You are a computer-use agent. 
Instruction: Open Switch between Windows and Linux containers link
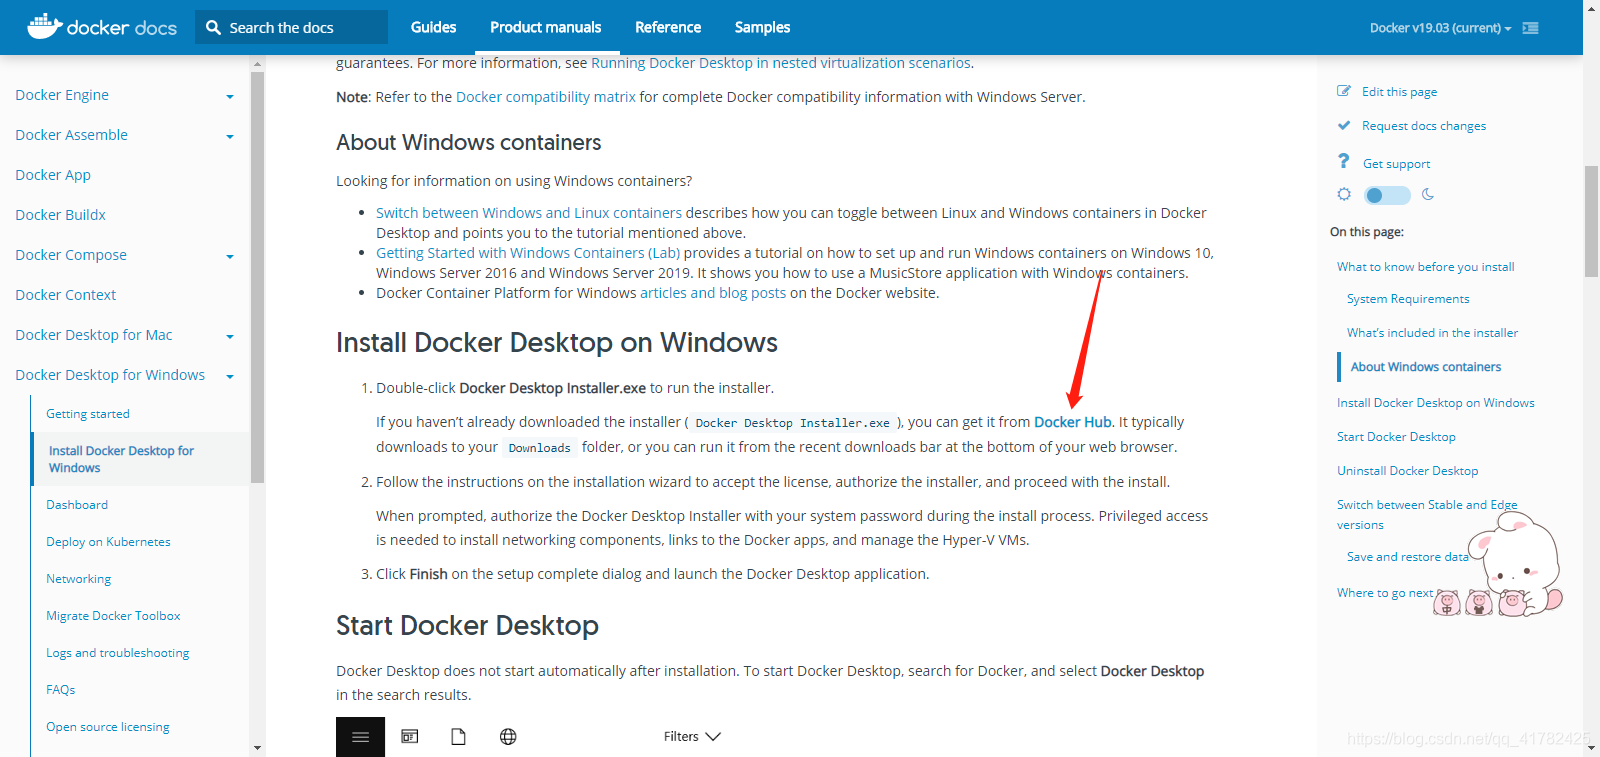(x=528, y=213)
